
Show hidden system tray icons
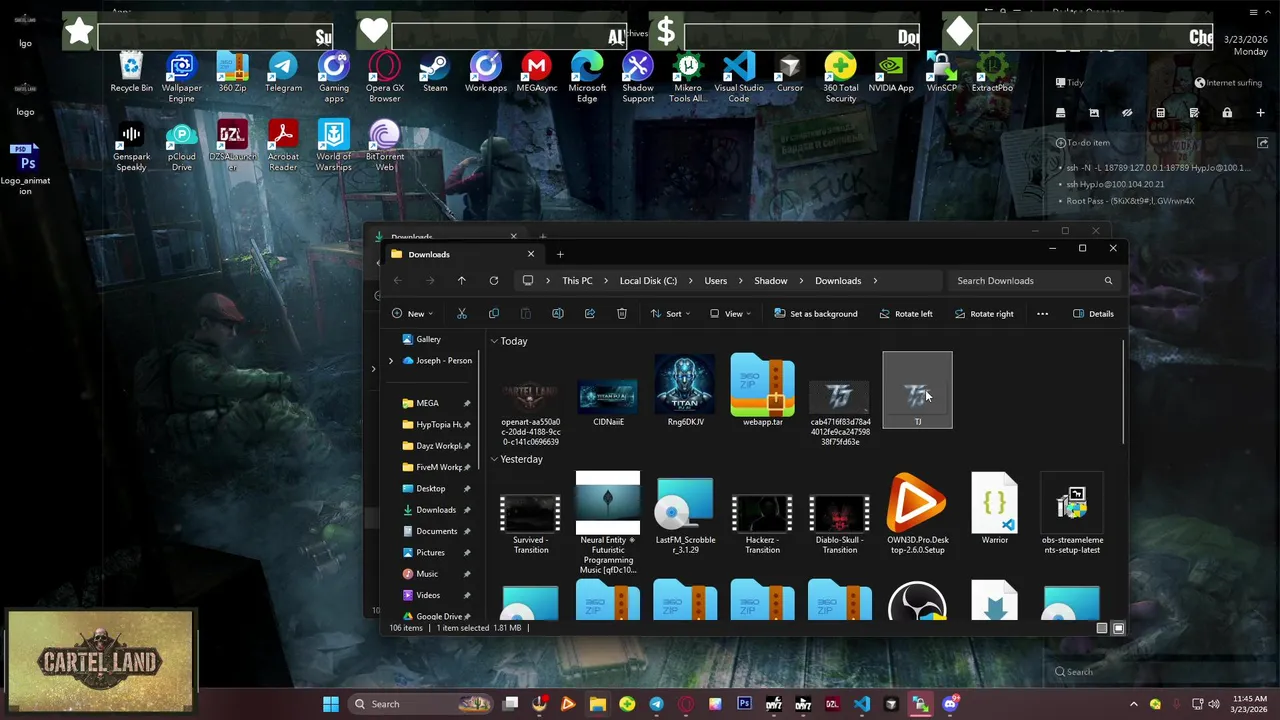[x=1133, y=704]
